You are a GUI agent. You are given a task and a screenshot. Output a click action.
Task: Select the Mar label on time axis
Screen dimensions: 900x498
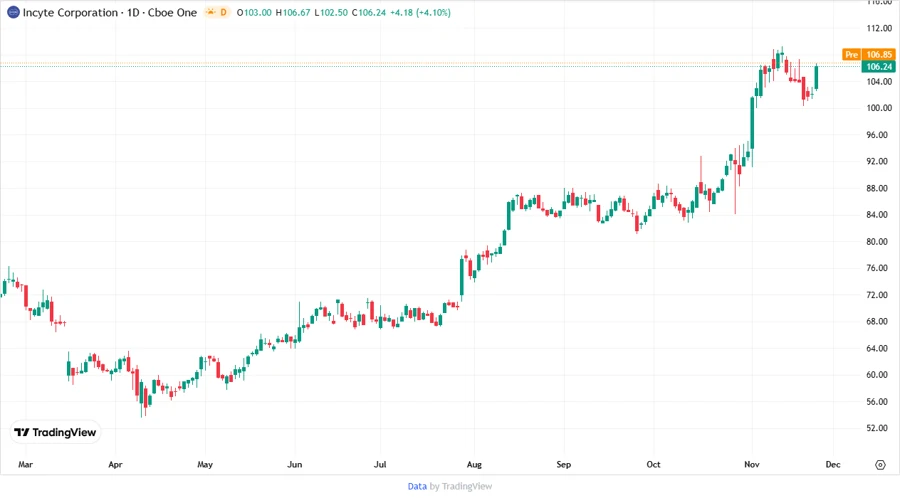click(25, 464)
